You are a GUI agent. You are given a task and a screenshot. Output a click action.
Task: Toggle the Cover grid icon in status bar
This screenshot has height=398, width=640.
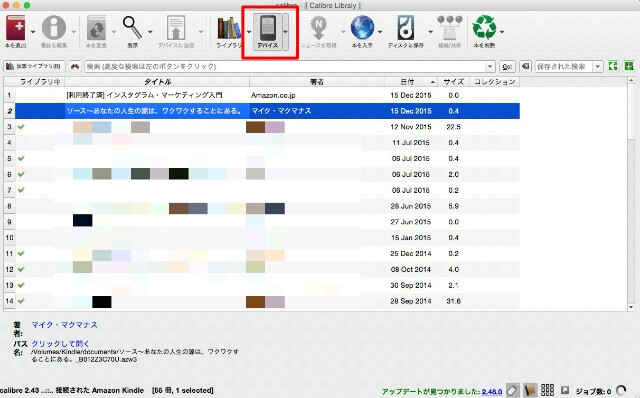tap(547, 390)
